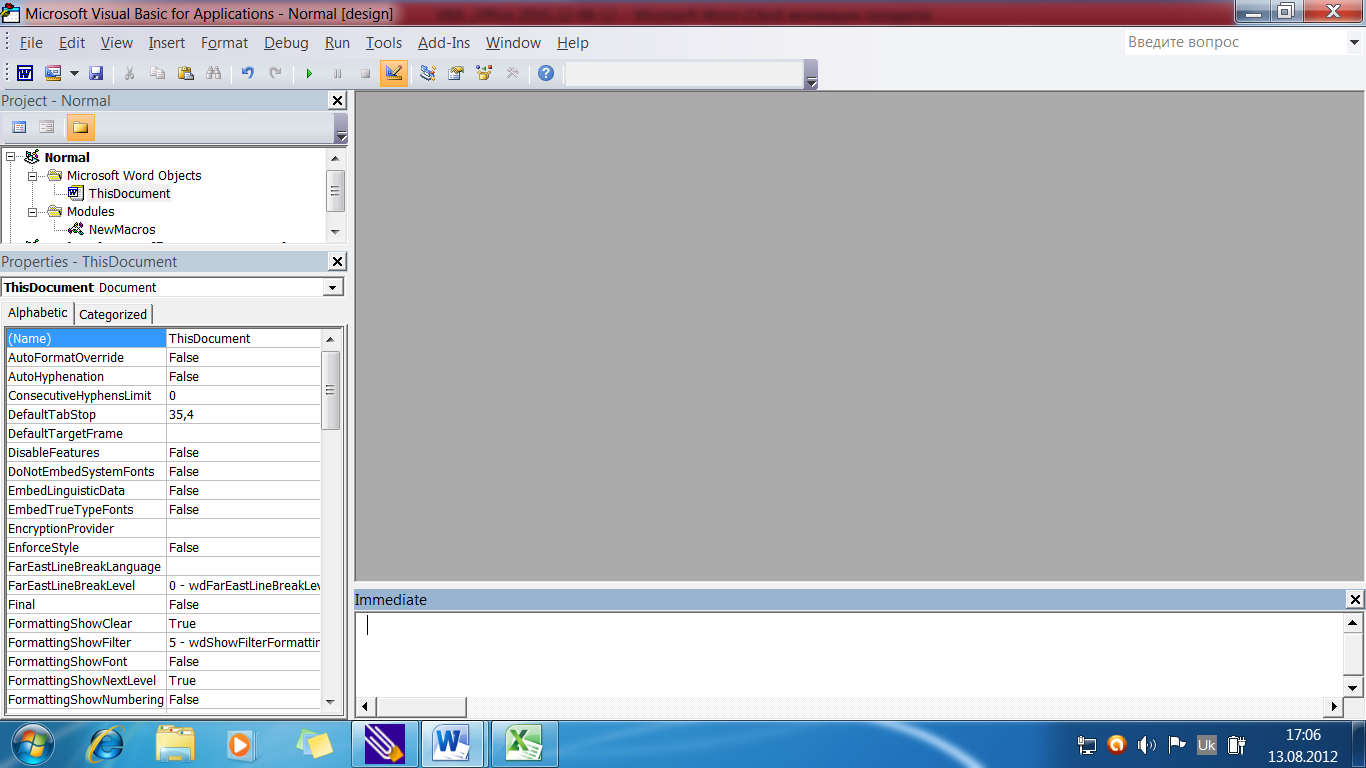Open the Debug menu

tap(286, 43)
